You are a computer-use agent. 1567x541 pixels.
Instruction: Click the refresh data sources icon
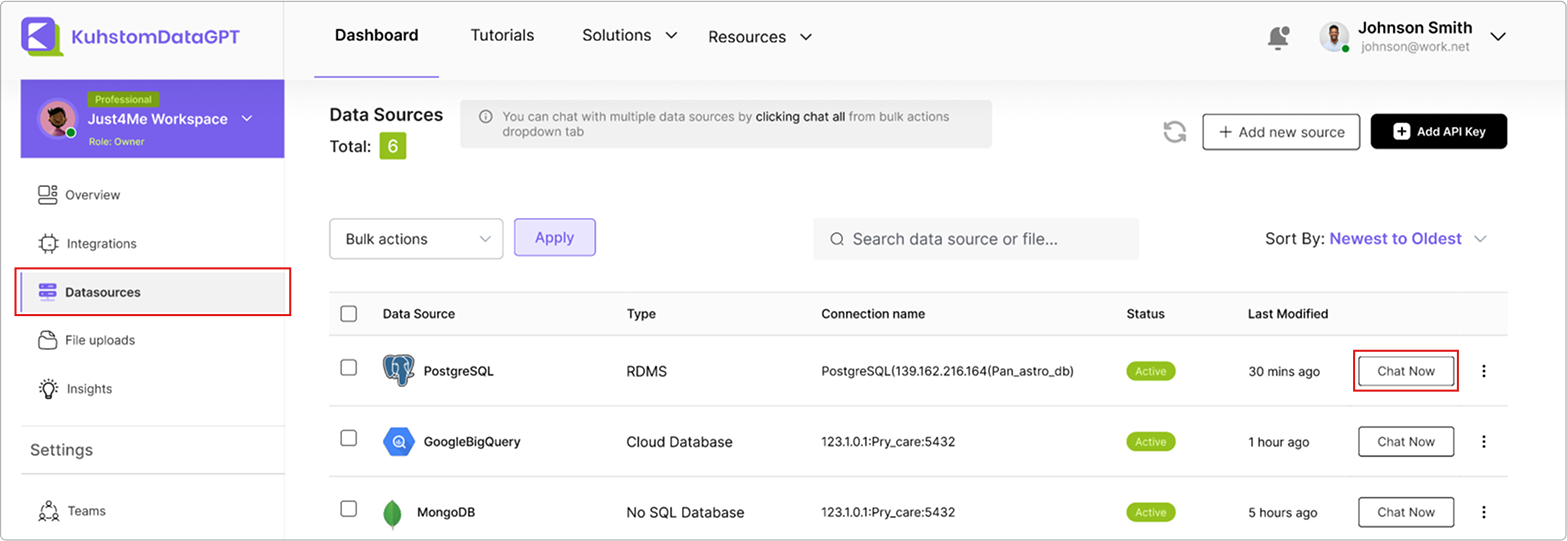pos(1174,132)
